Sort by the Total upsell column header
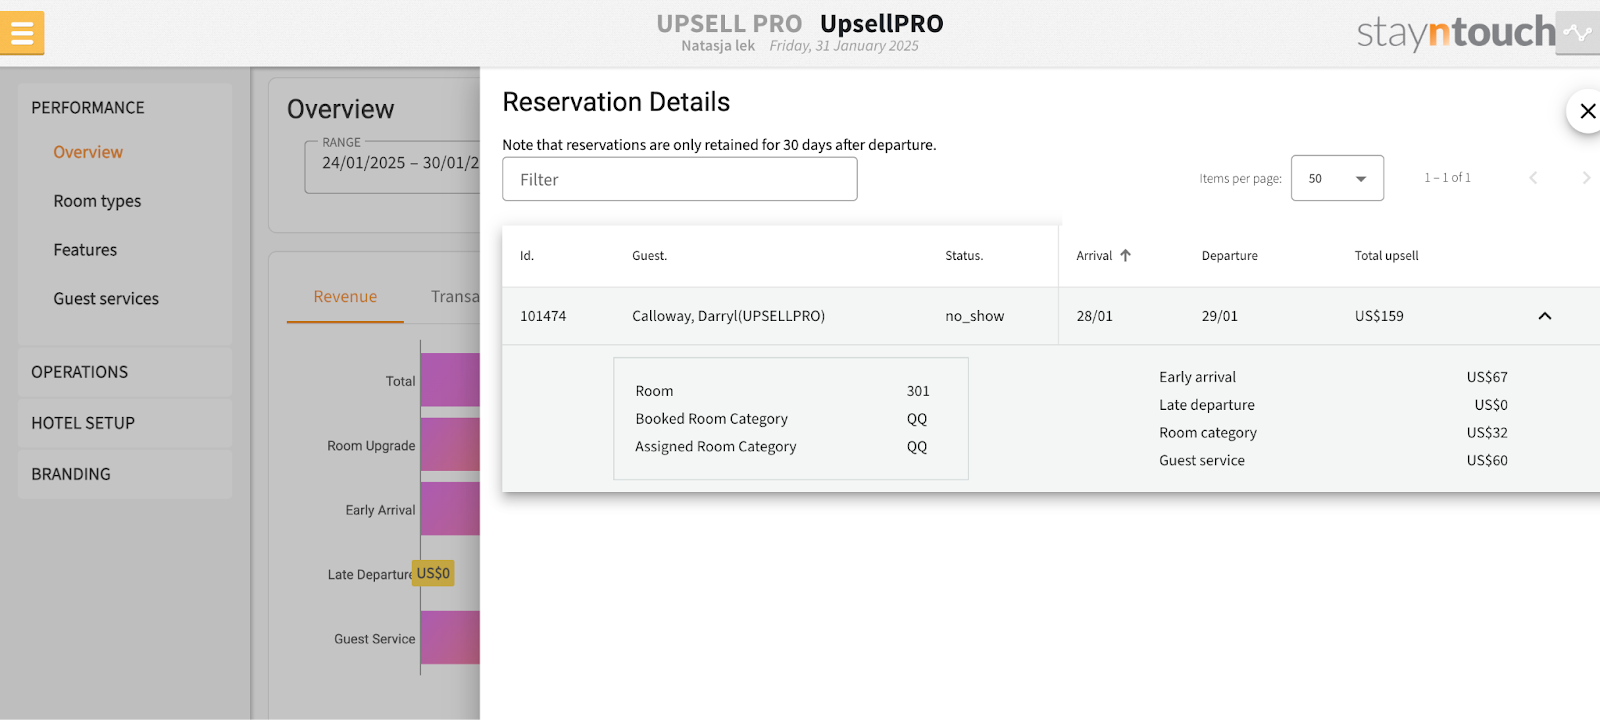The width and height of the screenshot is (1600, 720). click(1386, 256)
